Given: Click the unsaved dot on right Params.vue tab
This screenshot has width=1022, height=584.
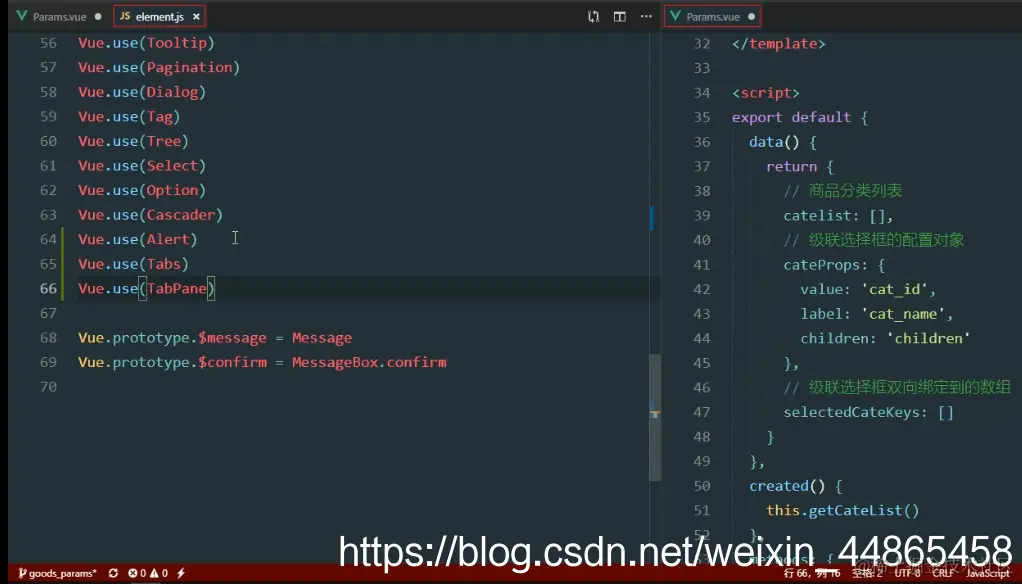Looking at the screenshot, I should pyautogui.click(x=751, y=16).
